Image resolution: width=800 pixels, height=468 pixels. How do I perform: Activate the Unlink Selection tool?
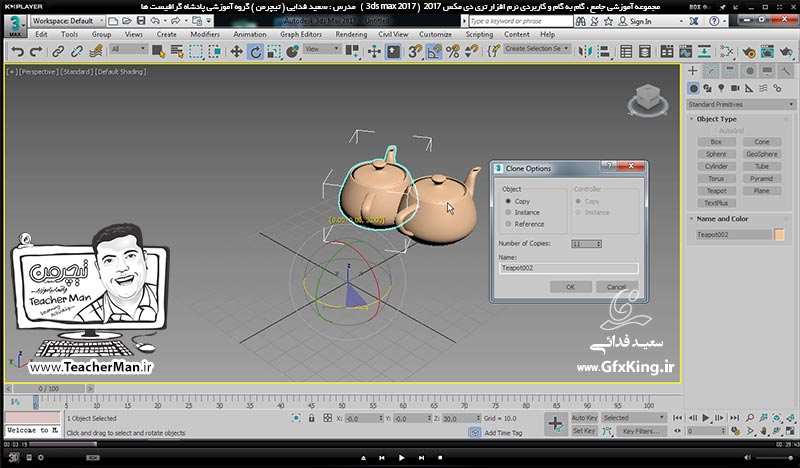click(77, 52)
